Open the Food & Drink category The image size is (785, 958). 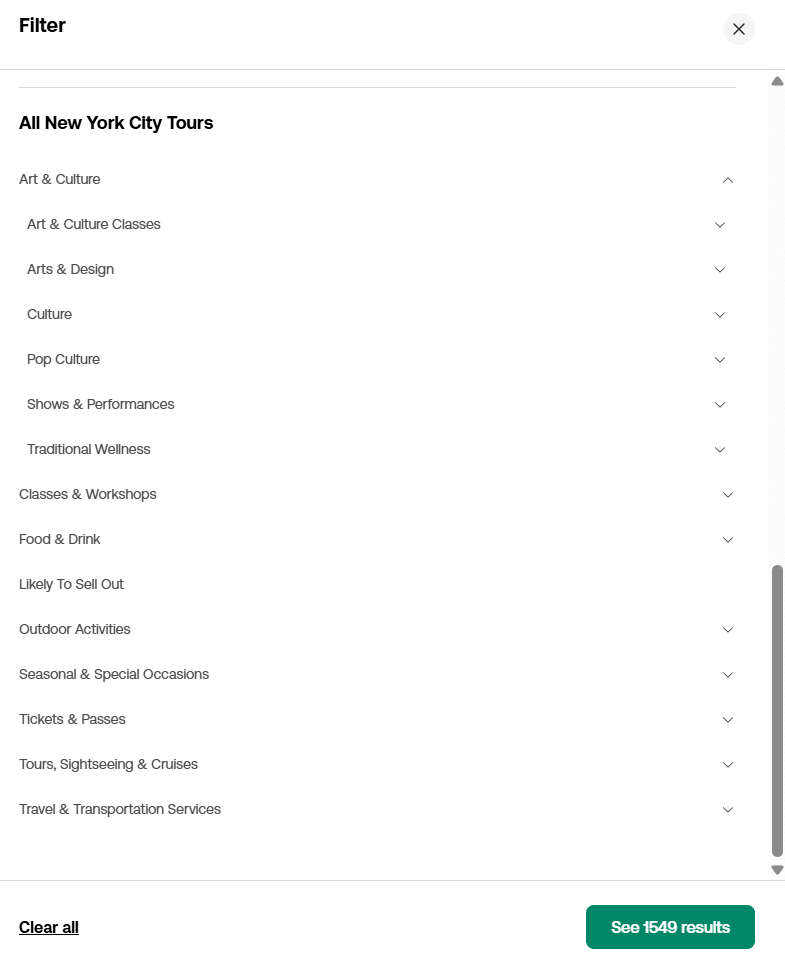pos(377,539)
